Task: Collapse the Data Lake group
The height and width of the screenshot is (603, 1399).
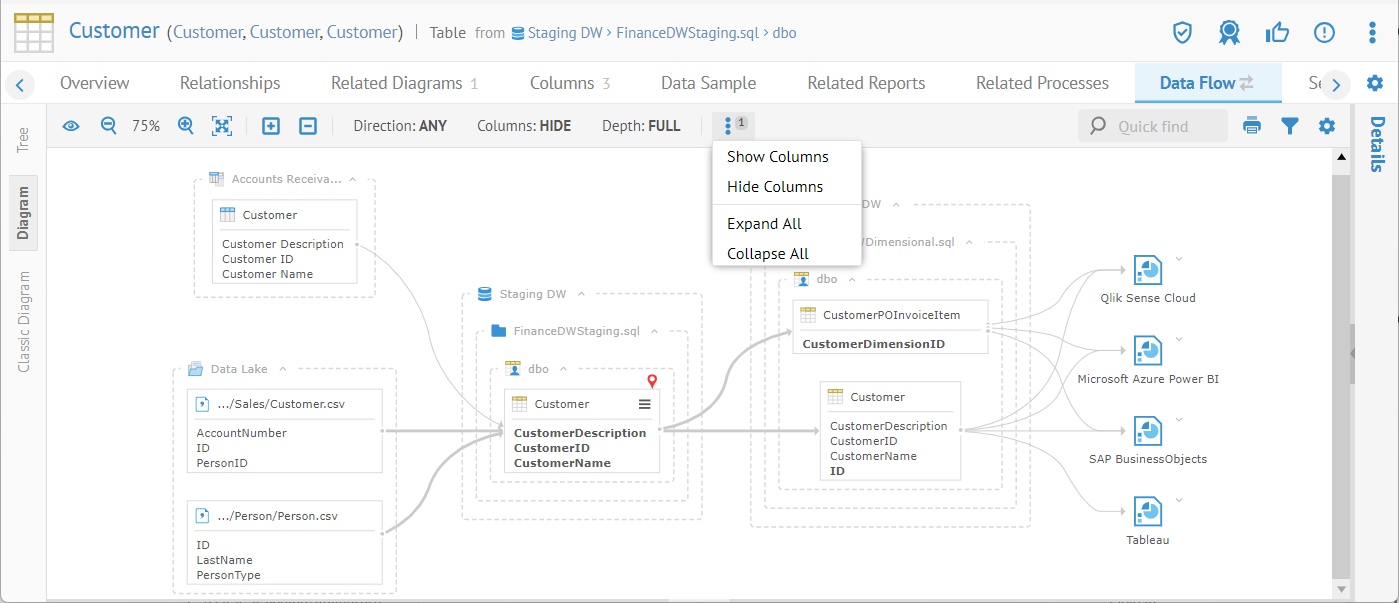Action: (283, 369)
